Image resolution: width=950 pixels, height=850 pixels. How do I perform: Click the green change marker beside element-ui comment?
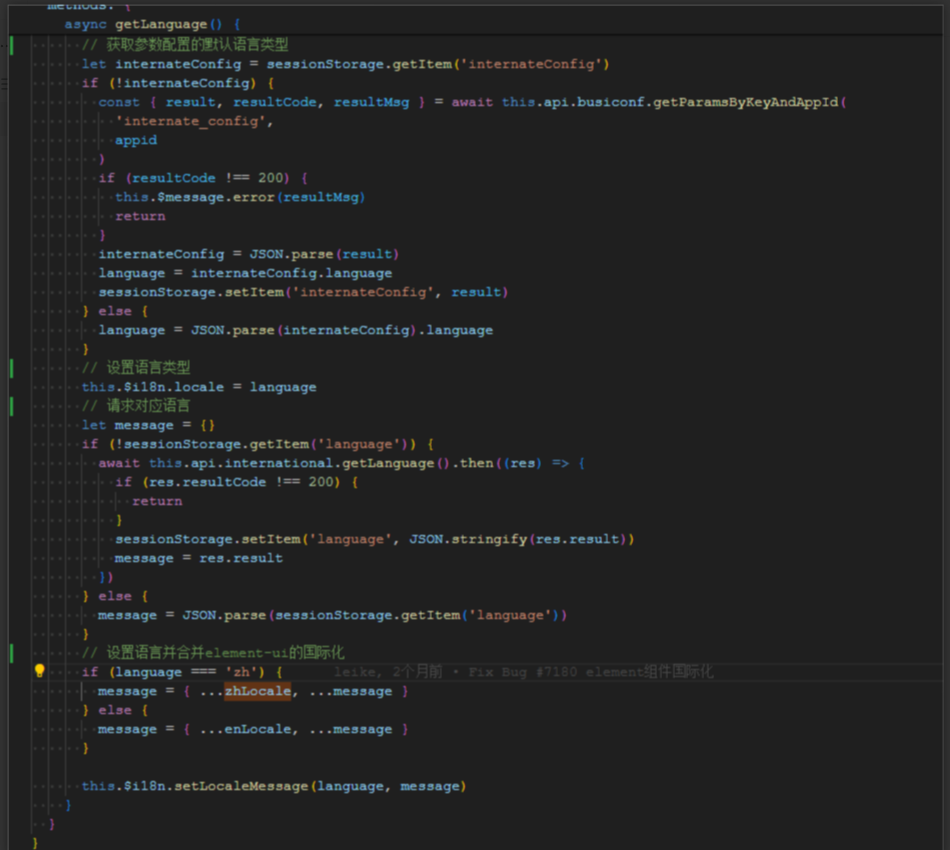11,653
